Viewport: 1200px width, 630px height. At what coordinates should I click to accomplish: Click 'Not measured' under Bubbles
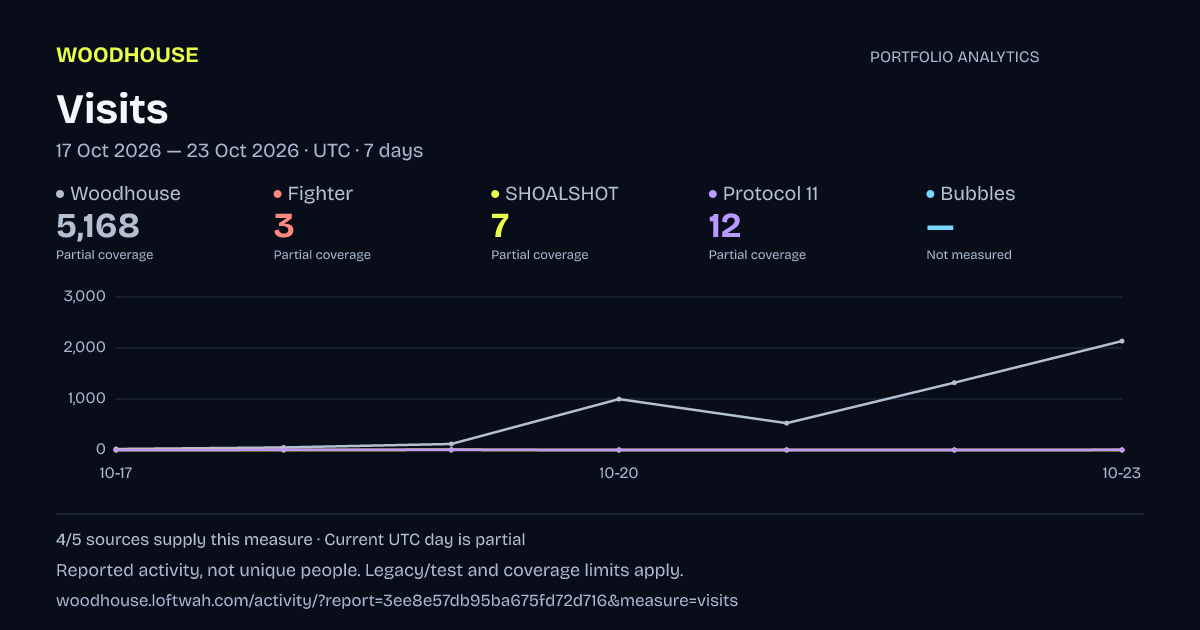point(969,255)
